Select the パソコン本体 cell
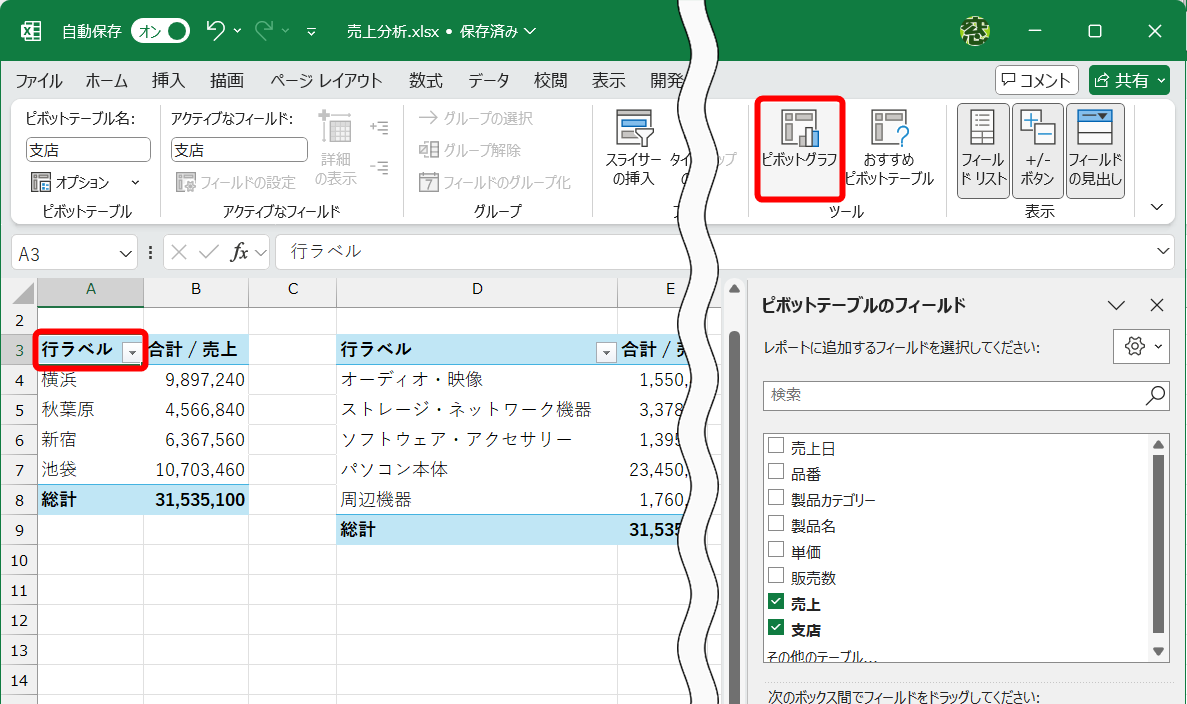1187x704 pixels. (477, 470)
